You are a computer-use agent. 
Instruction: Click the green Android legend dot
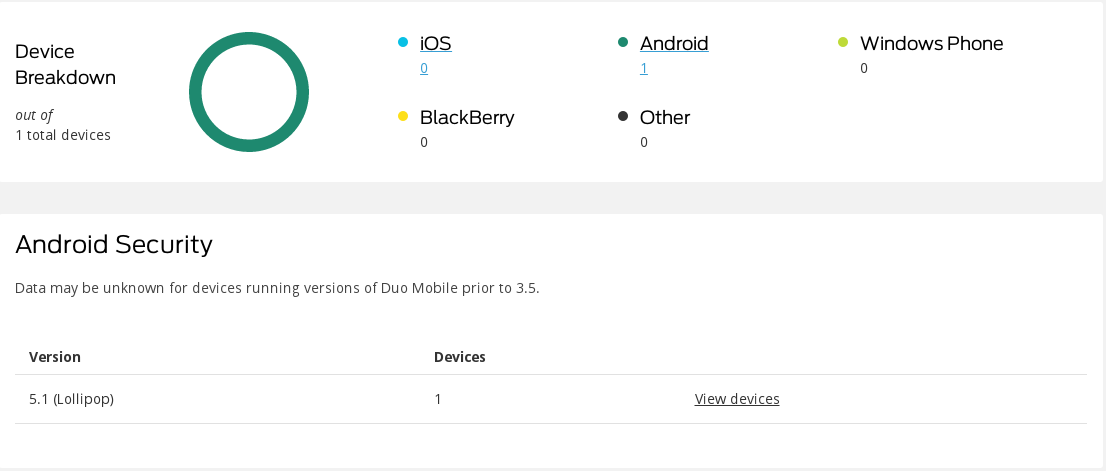[x=623, y=42]
